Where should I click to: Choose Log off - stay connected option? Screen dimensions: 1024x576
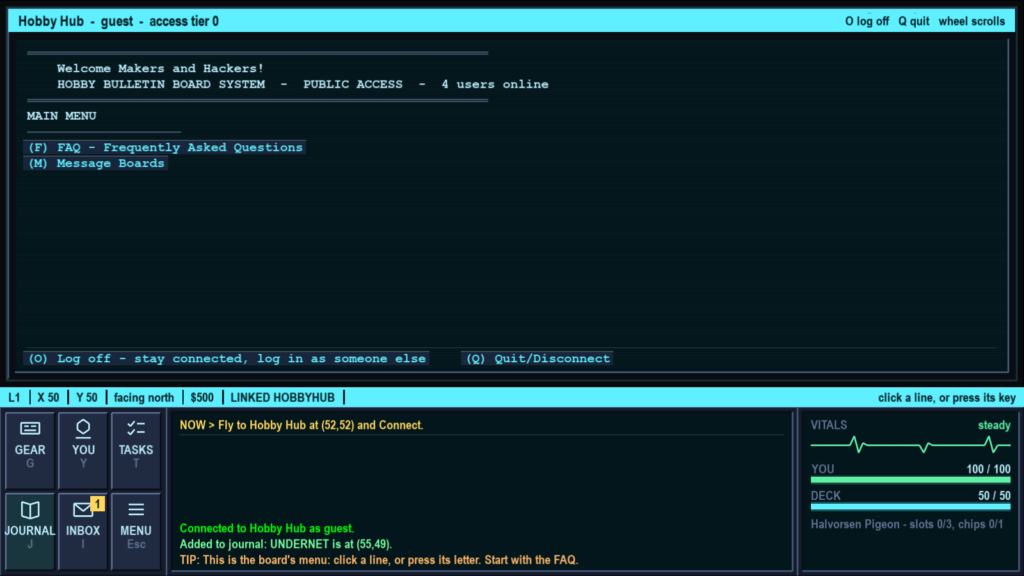pos(227,359)
